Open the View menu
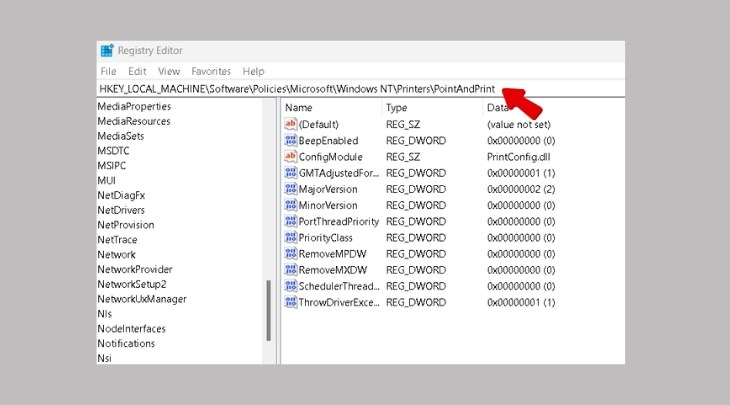Viewport: 730px width, 405px height. click(169, 72)
